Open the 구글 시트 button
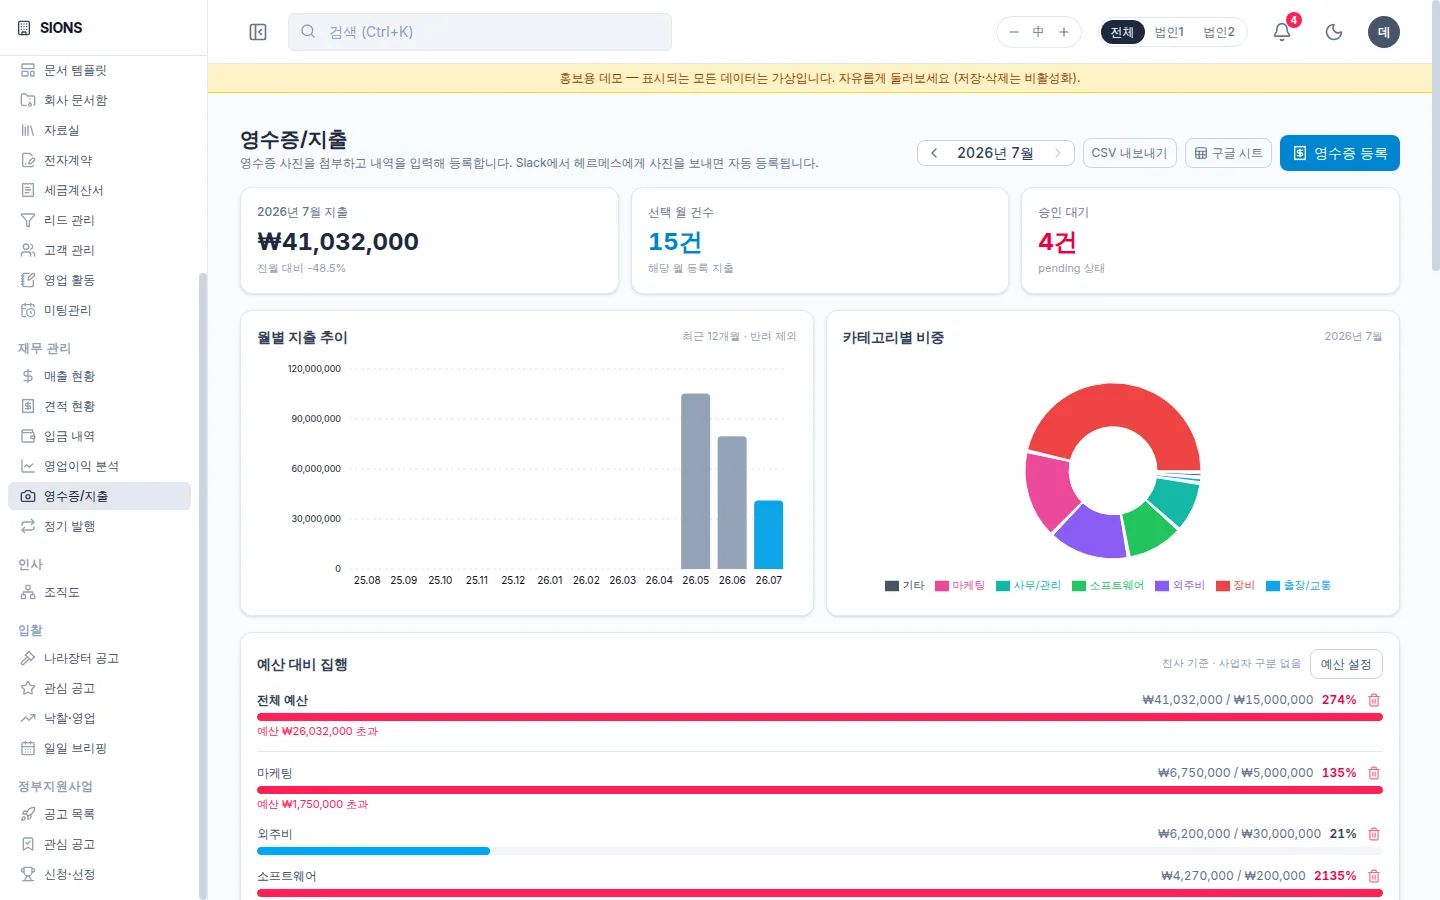This screenshot has height=900, width=1440. tap(1229, 153)
